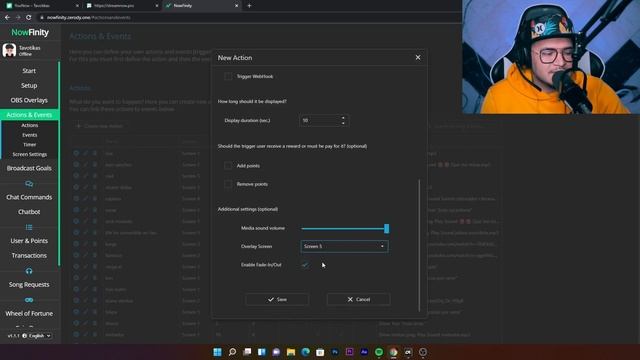Image resolution: width=640 pixels, height=360 pixels.
Task: Launch Microsoft Edge from the taskbar
Action: click(305, 352)
